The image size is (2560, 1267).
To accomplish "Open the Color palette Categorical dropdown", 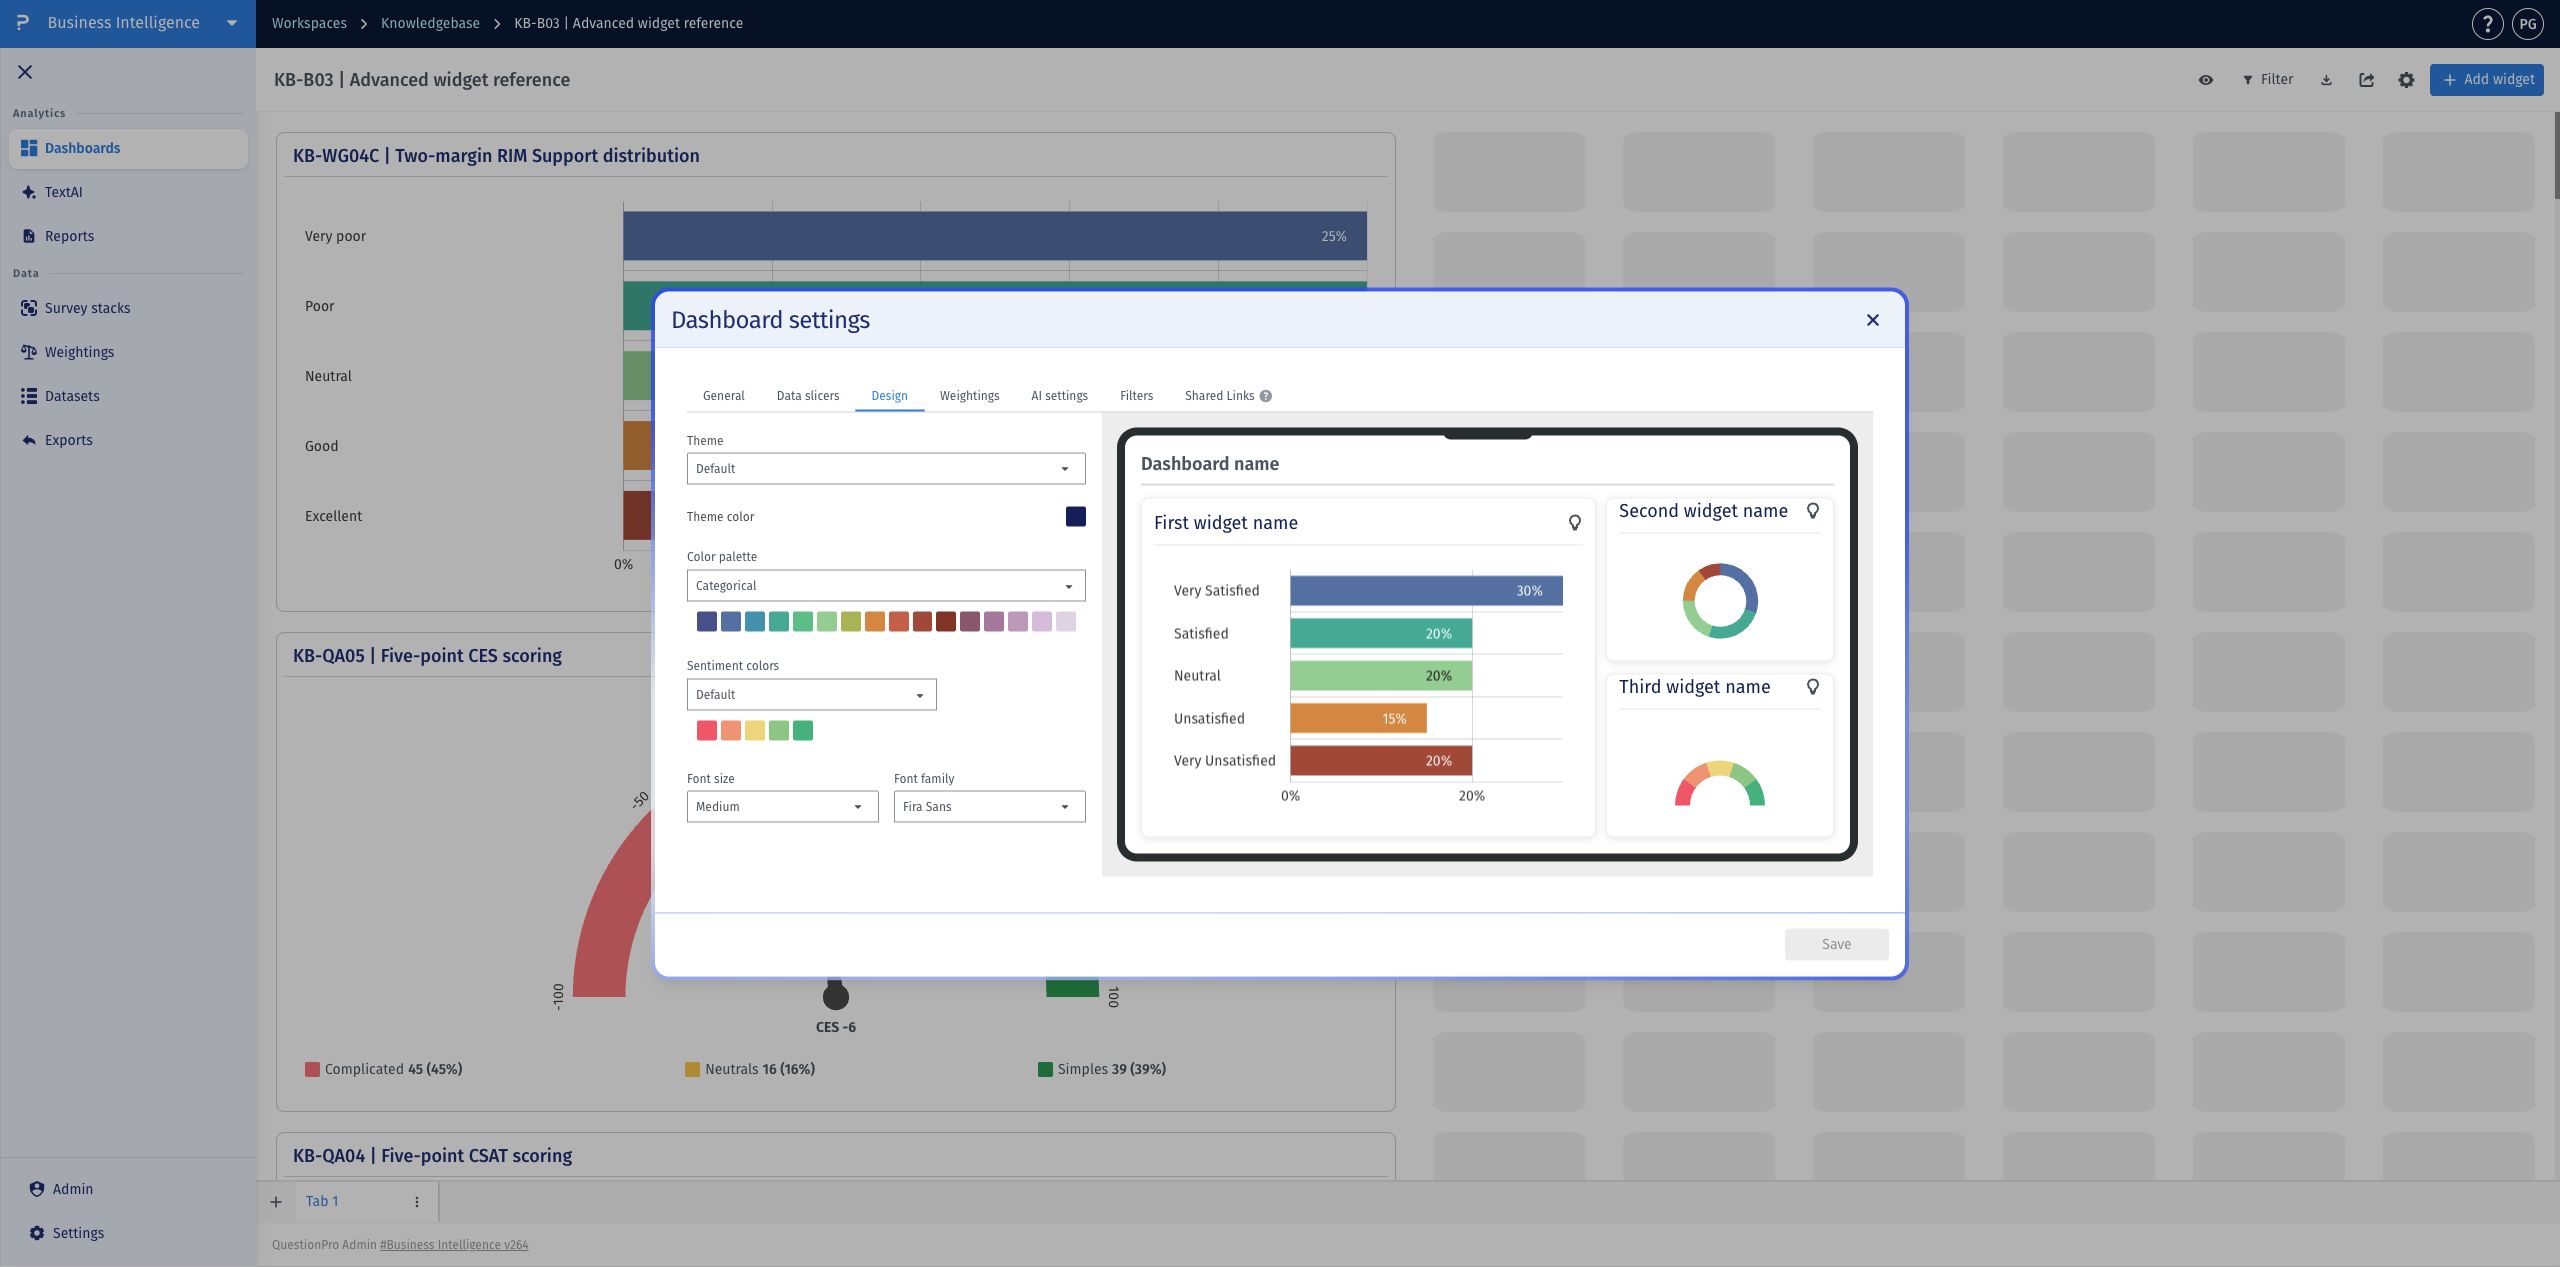I will (x=885, y=586).
